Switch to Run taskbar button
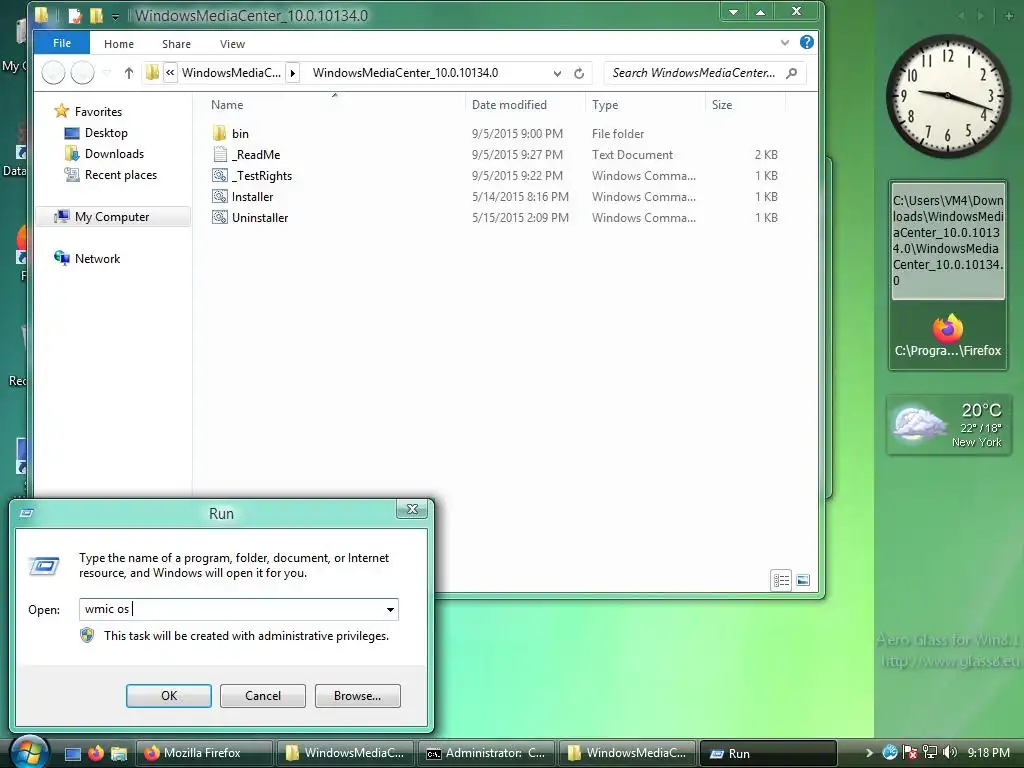 (767, 753)
